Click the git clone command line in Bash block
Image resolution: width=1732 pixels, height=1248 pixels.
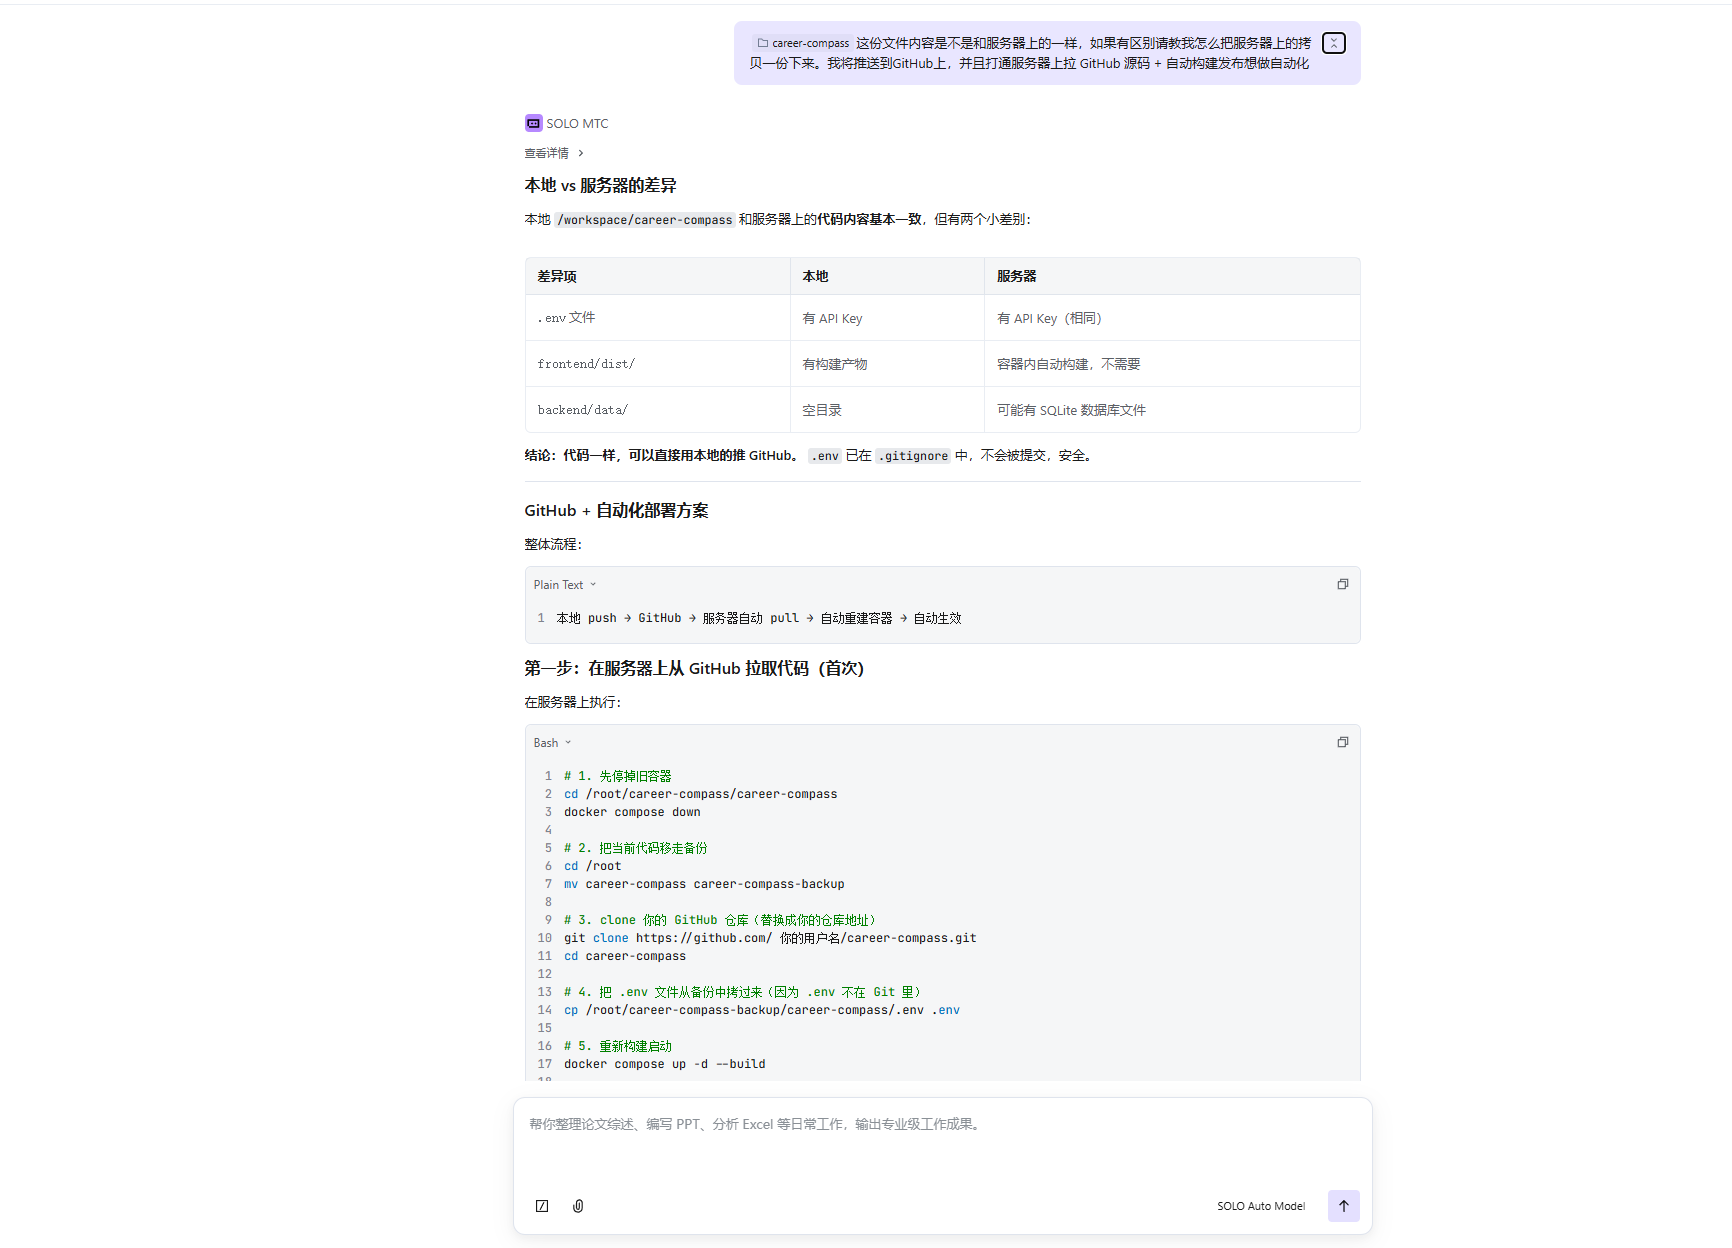coord(769,938)
